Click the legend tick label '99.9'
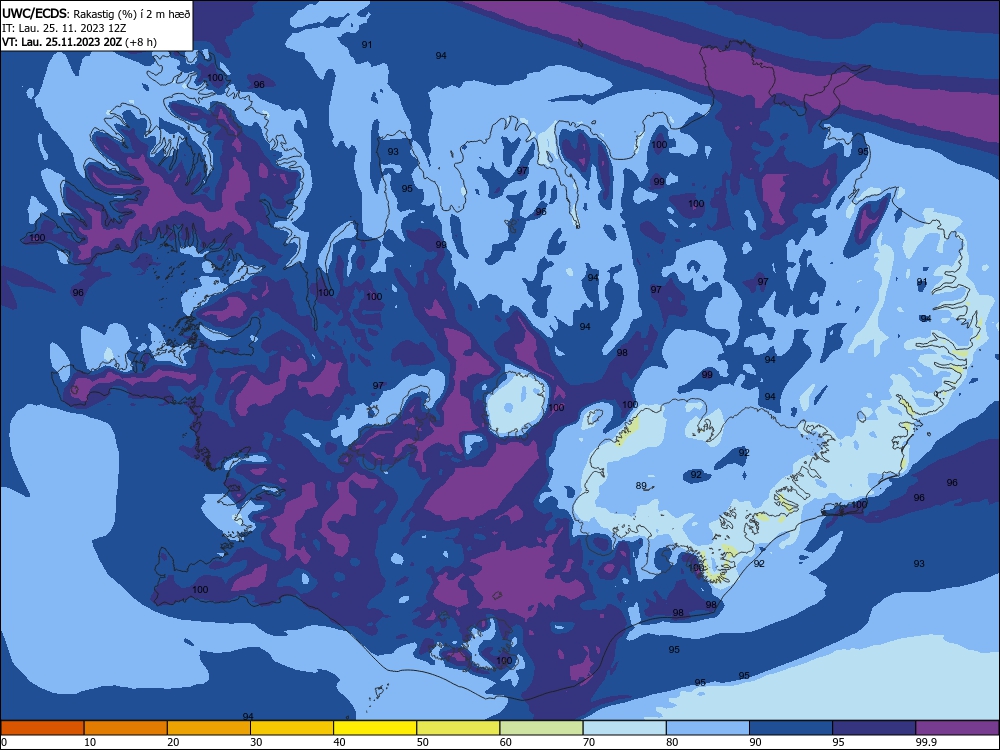 [927, 742]
